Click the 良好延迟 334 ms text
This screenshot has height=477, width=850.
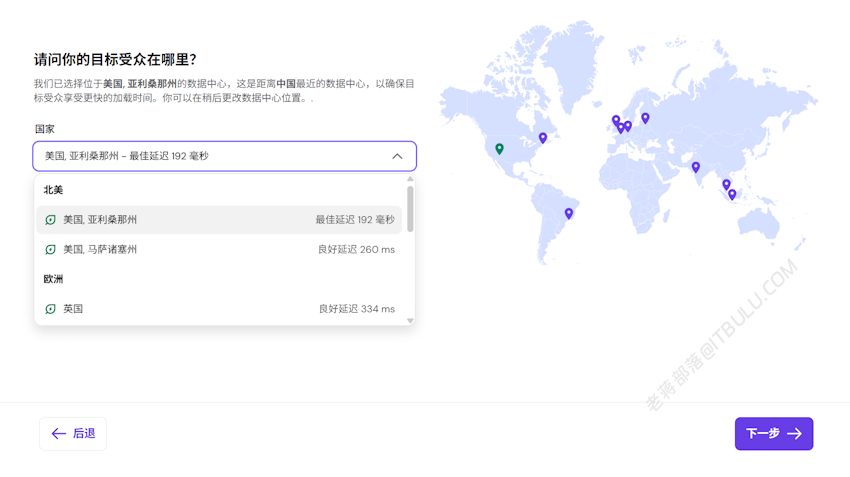point(357,308)
